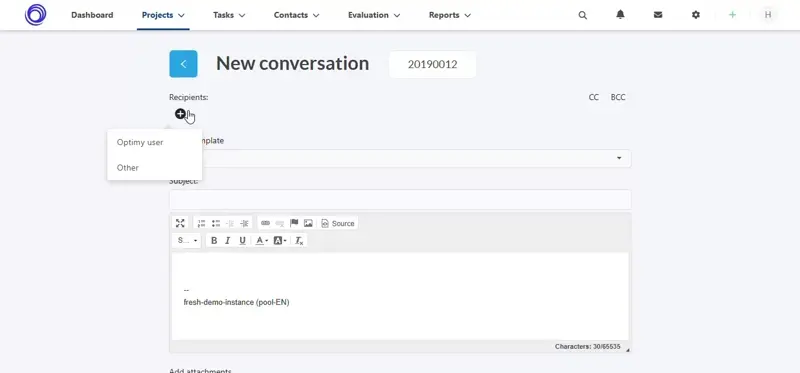Increase indent in editor toolbar

(x=244, y=223)
